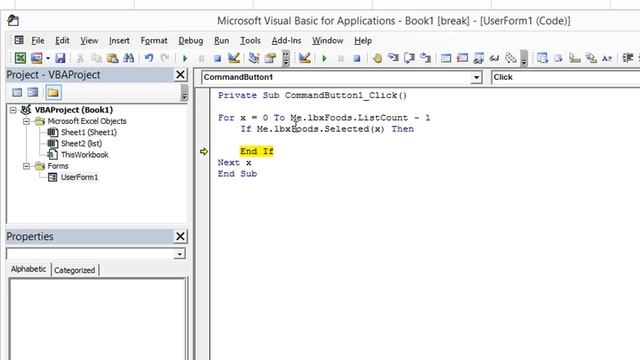
Task: Click the Paste clipboard icon
Action: point(112,58)
